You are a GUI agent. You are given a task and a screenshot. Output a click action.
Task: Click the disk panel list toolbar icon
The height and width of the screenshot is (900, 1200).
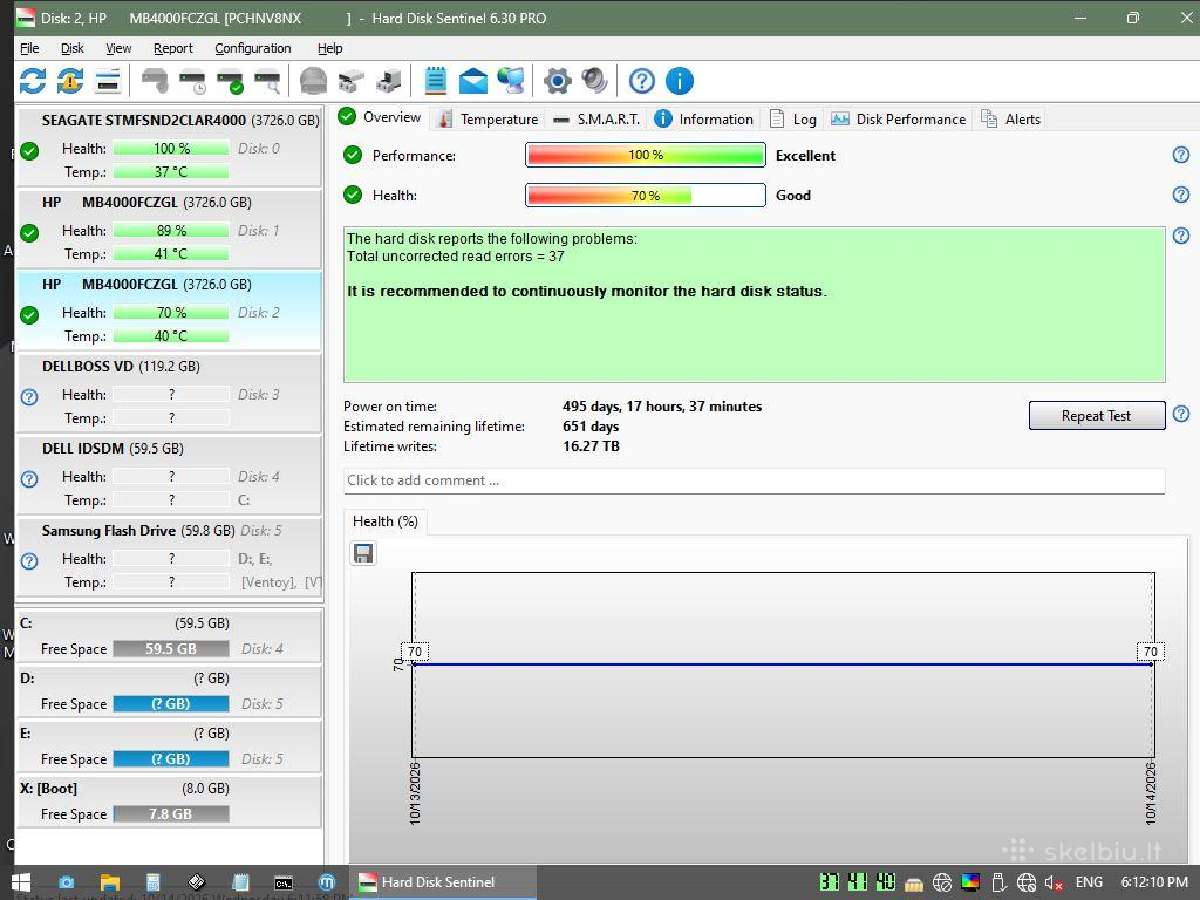pos(108,81)
